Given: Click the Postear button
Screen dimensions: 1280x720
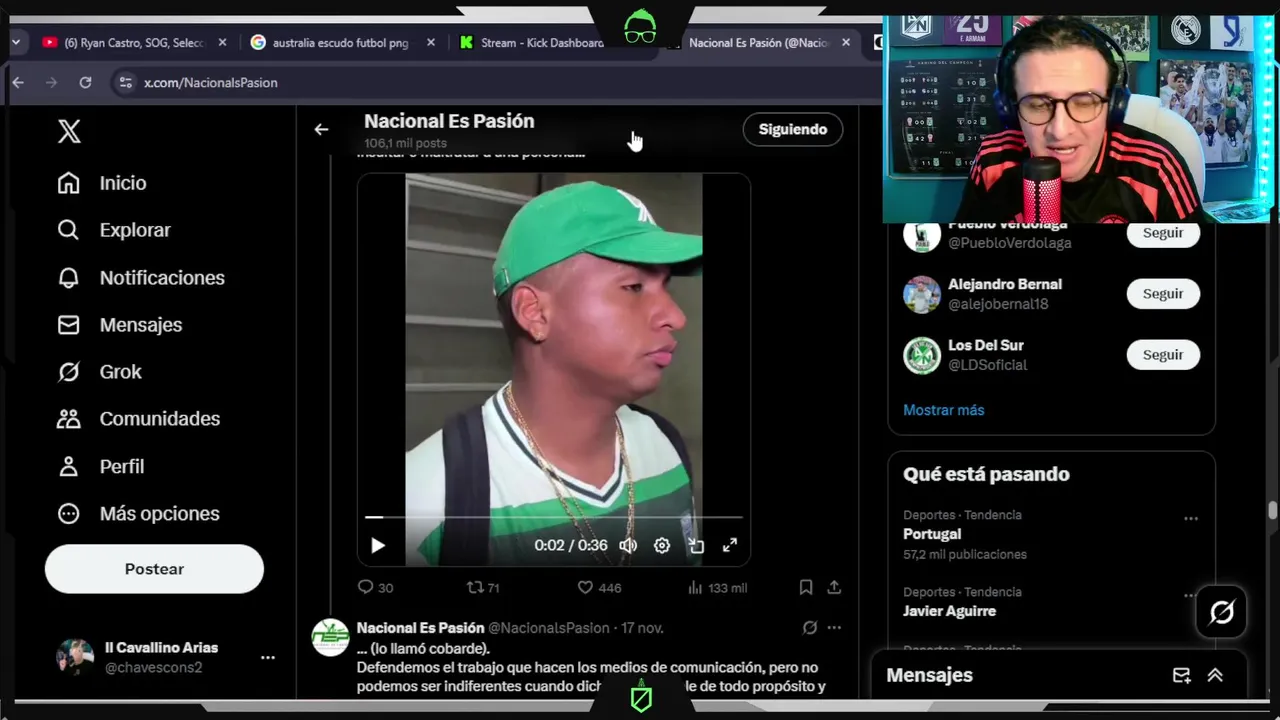Looking at the screenshot, I should click(154, 569).
